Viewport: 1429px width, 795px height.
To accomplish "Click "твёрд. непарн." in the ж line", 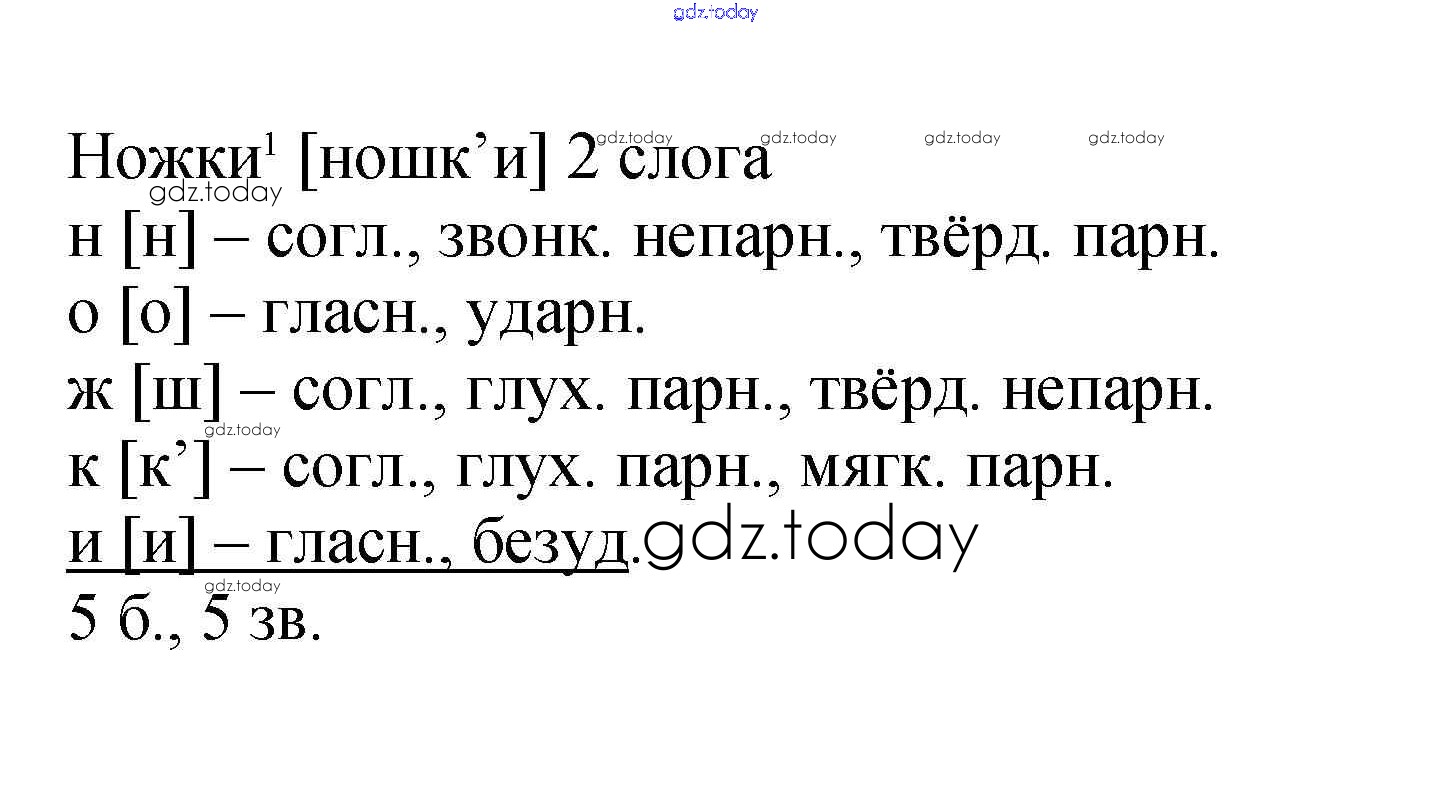I will 1010,392.
